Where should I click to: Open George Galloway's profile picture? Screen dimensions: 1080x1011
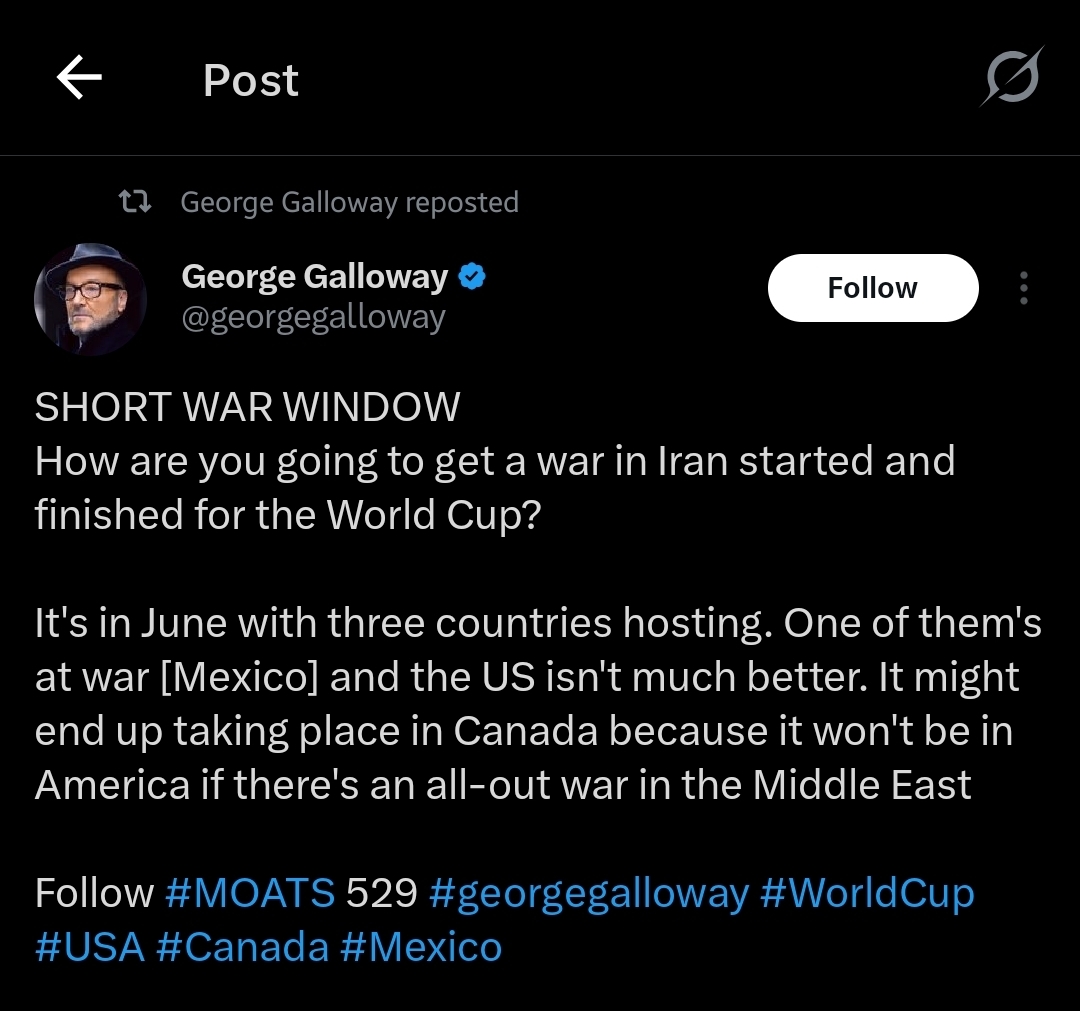pyautogui.click(x=90, y=298)
